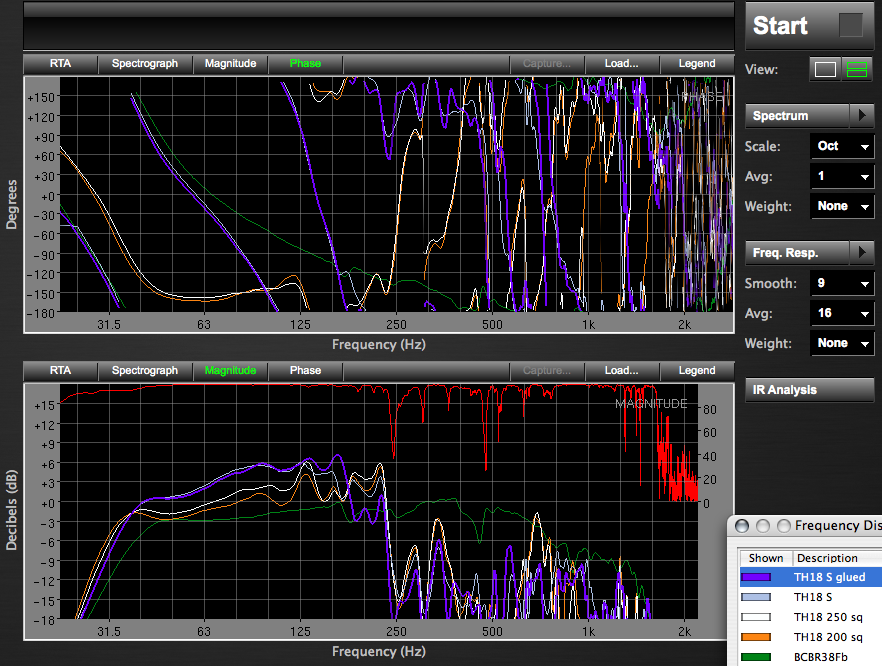The width and height of the screenshot is (882, 666).
Task: Open the Spectrum Avg dropdown showing 1
Action: [842, 176]
